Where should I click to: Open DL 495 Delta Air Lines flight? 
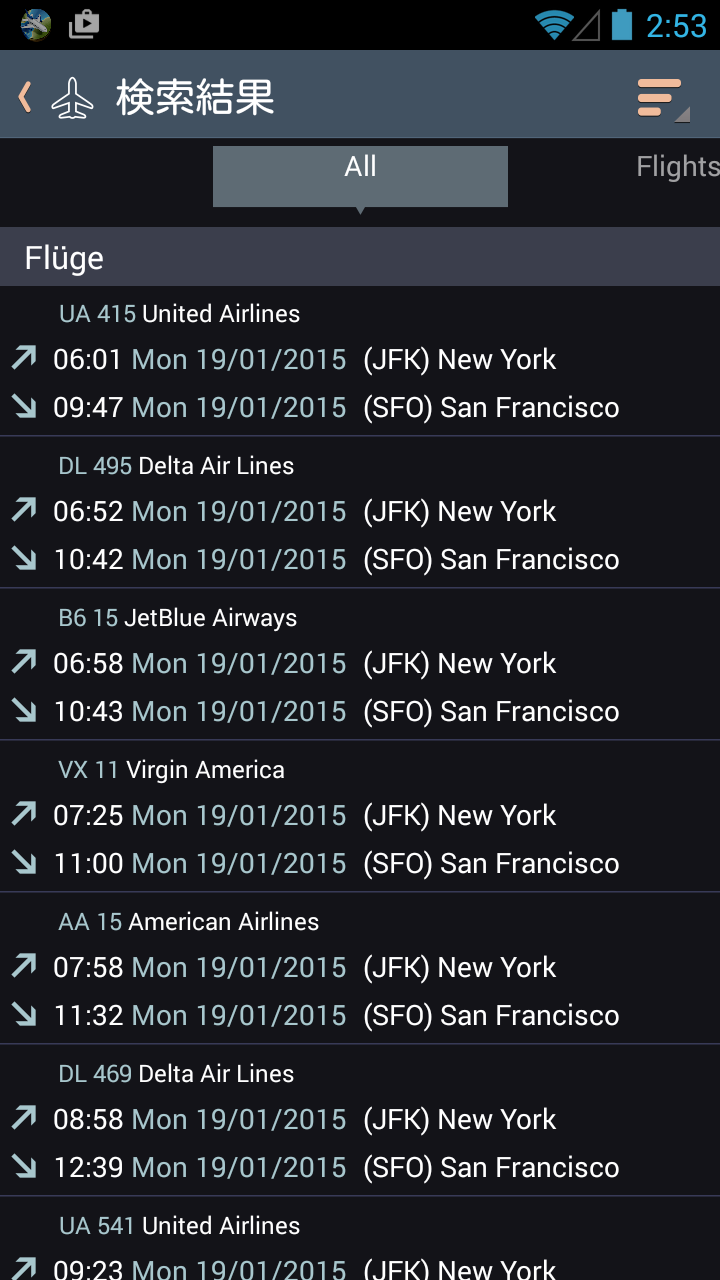point(360,513)
